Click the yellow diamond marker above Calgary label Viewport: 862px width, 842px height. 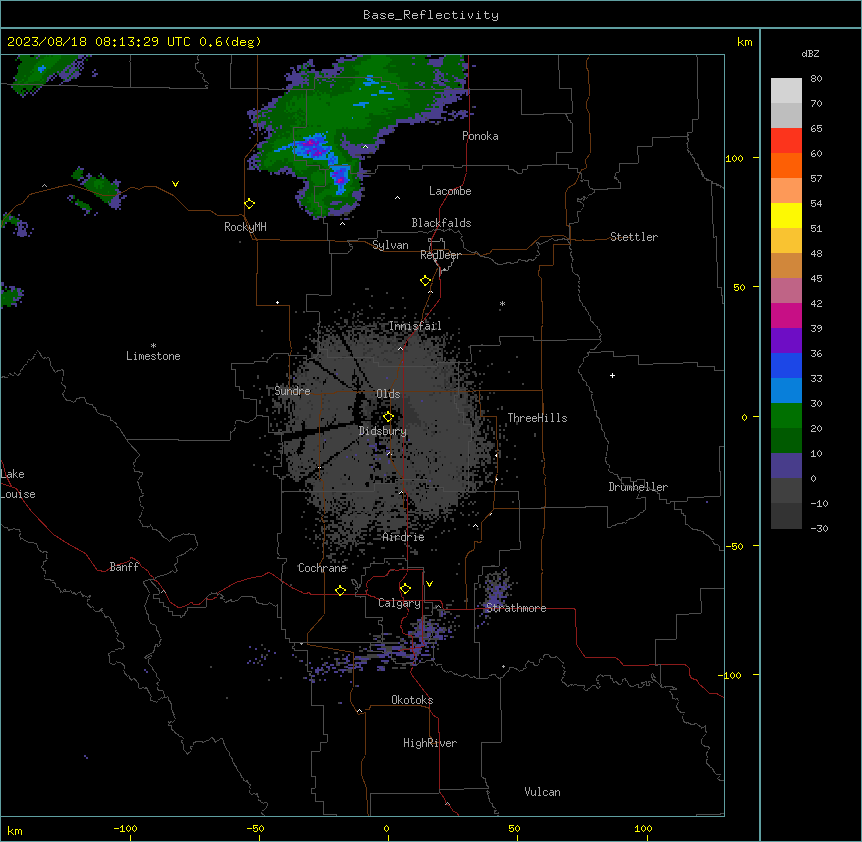tap(405, 589)
